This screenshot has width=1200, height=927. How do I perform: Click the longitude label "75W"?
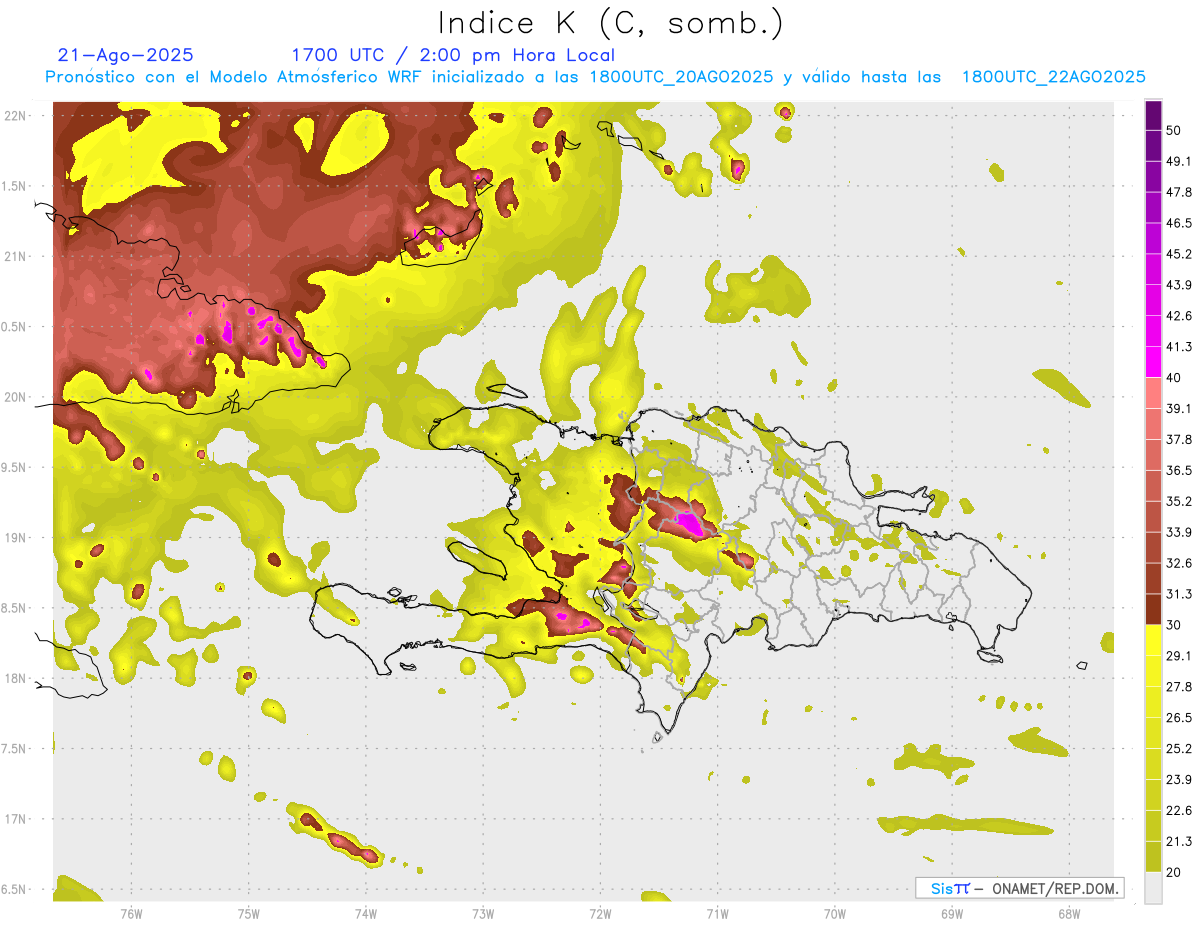[x=249, y=914]
